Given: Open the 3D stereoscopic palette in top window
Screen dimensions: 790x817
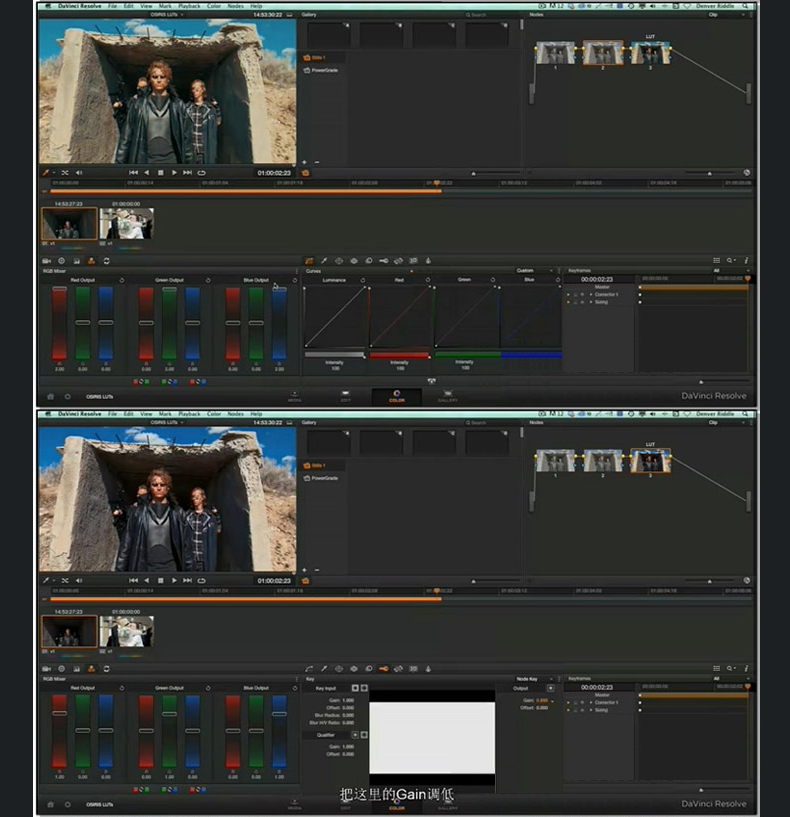Looking at the screenshot, I should (x=413, y=261).
